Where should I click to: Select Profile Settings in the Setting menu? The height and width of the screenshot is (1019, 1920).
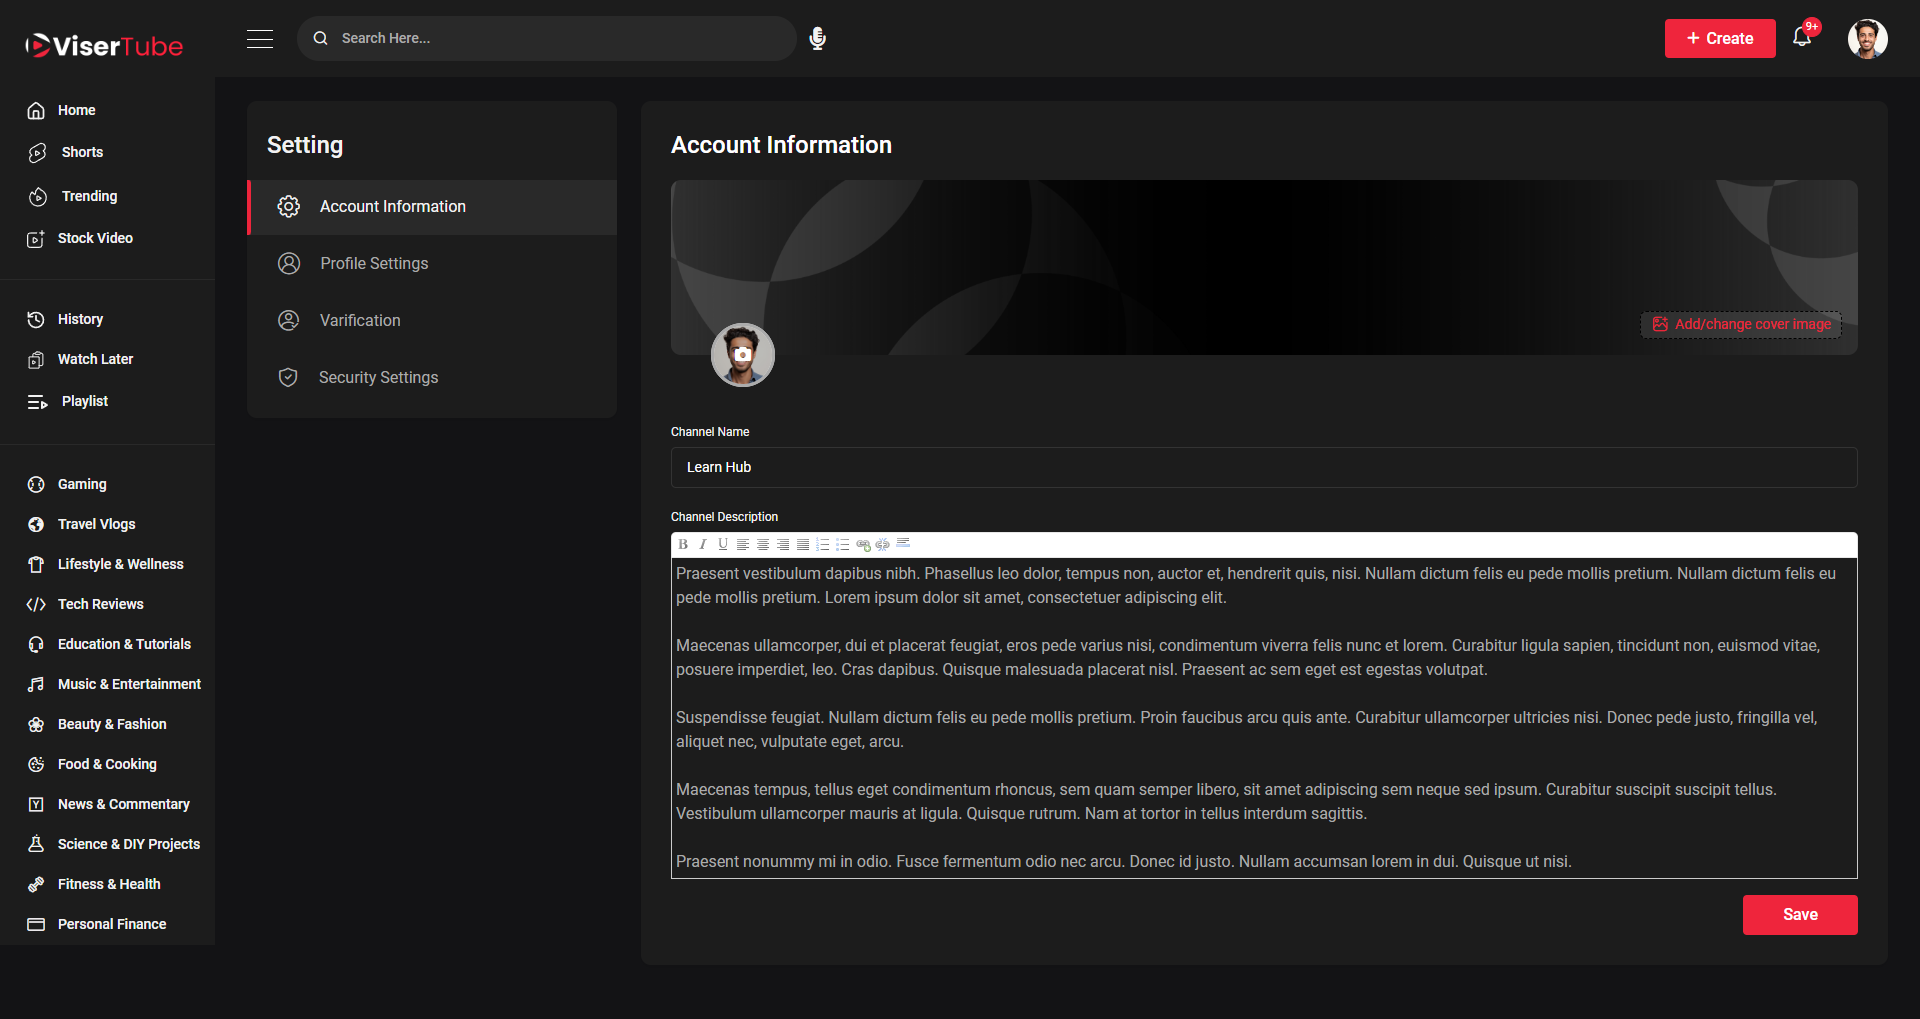tap(373, 263)
